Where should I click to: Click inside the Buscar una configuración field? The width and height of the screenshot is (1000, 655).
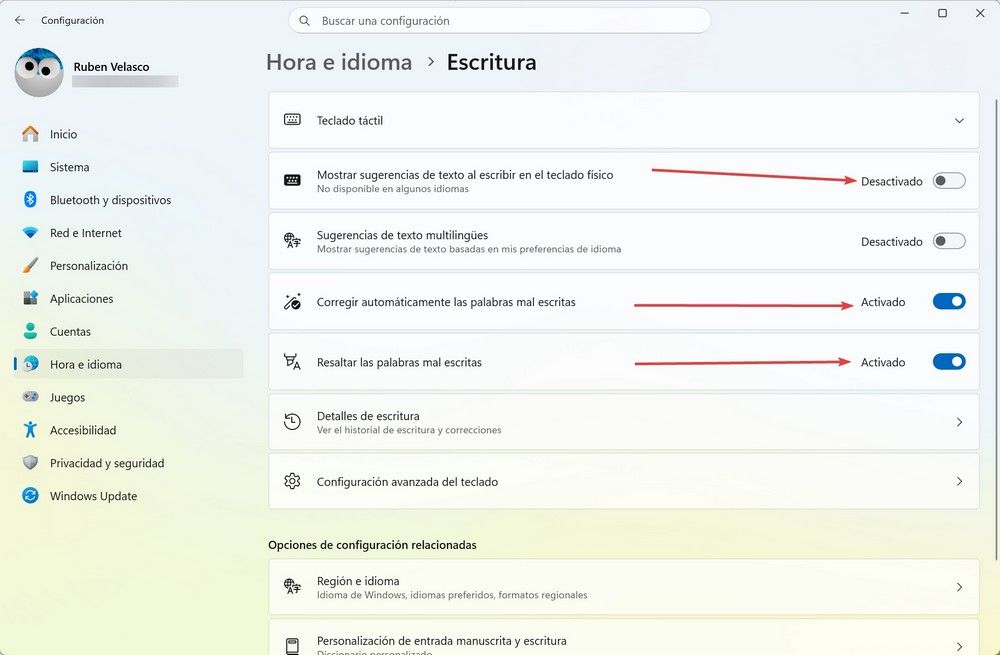click(500, 20)
